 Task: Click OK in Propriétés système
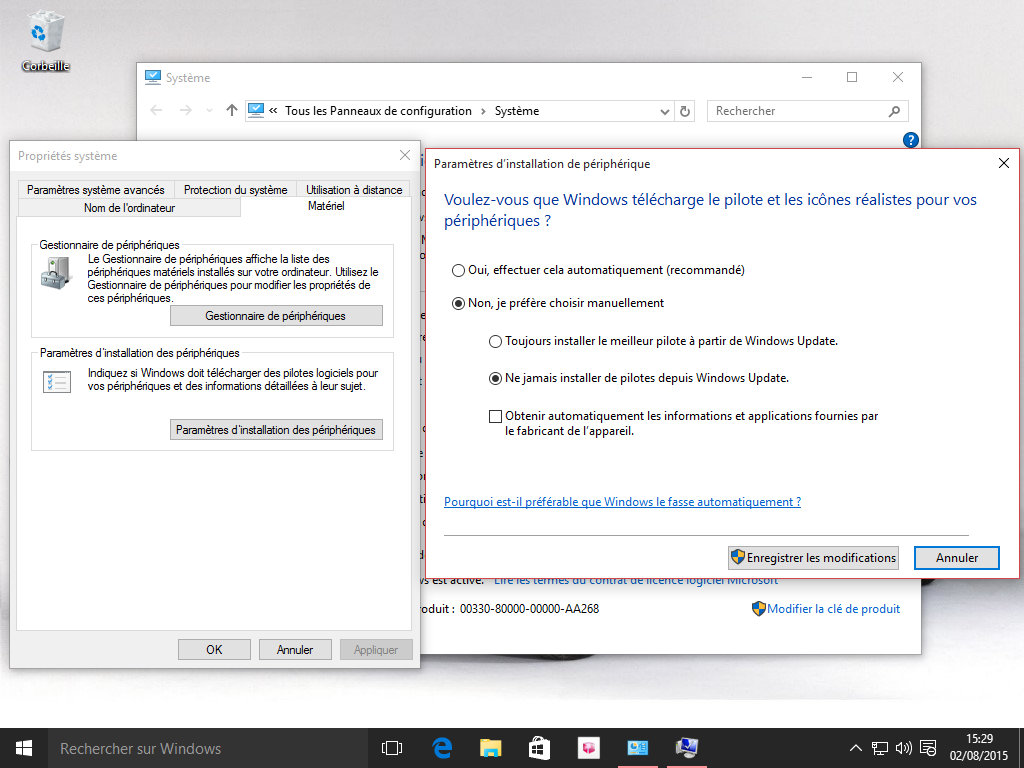coord(214,650)
